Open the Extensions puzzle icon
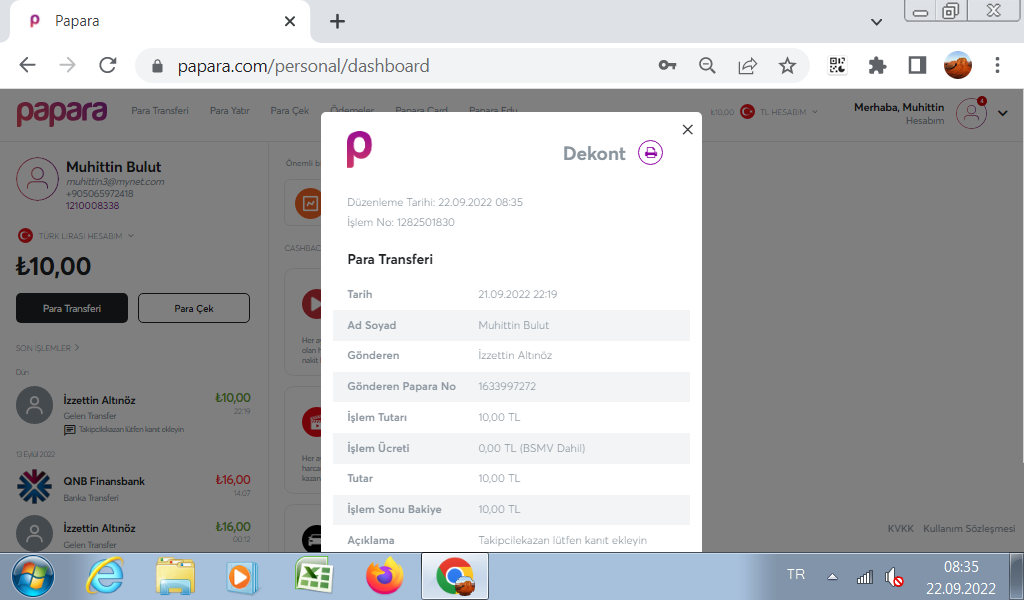This screenshot has width=1024, height=600. (877, 65)
